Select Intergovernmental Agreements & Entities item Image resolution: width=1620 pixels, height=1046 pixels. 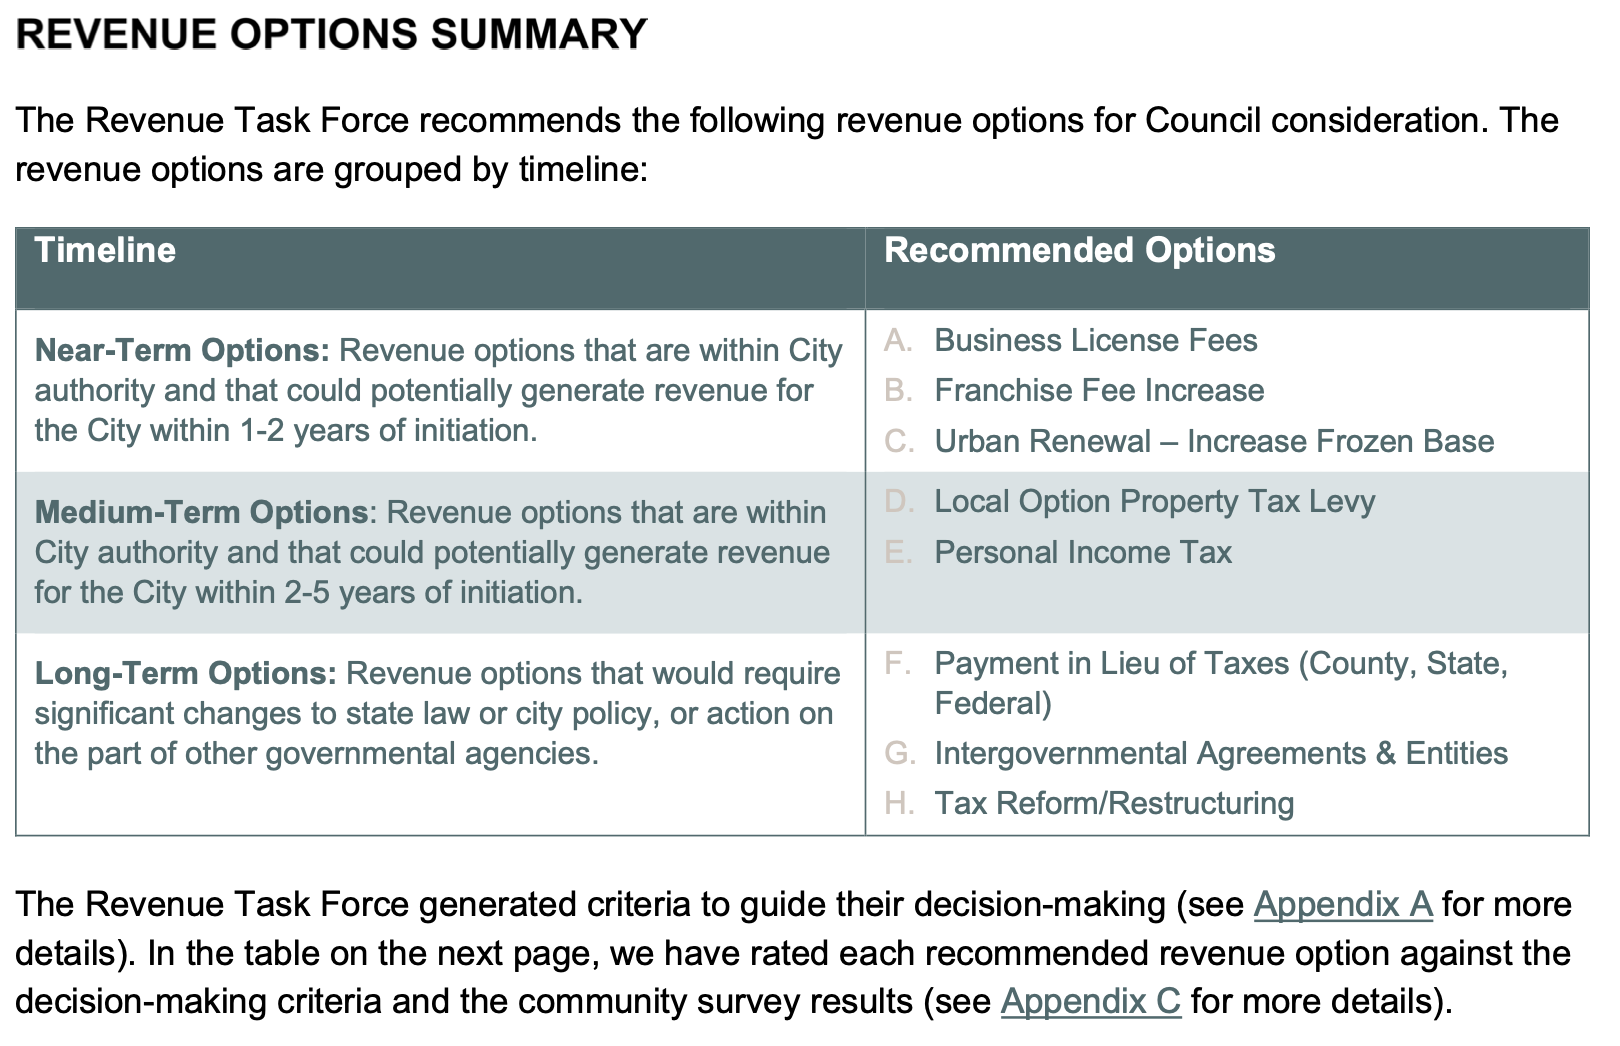click(x=1220, y=753)
